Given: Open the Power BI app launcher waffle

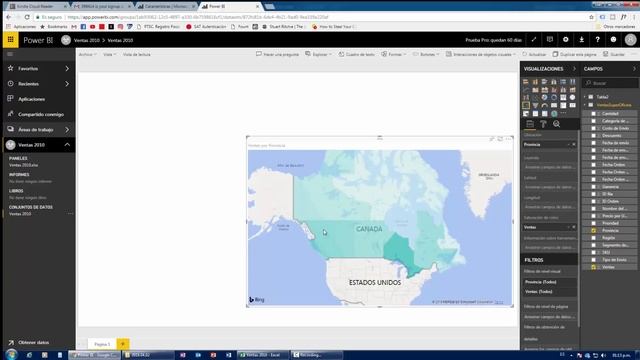Looking at the screenshot, I should pos(11,40).
